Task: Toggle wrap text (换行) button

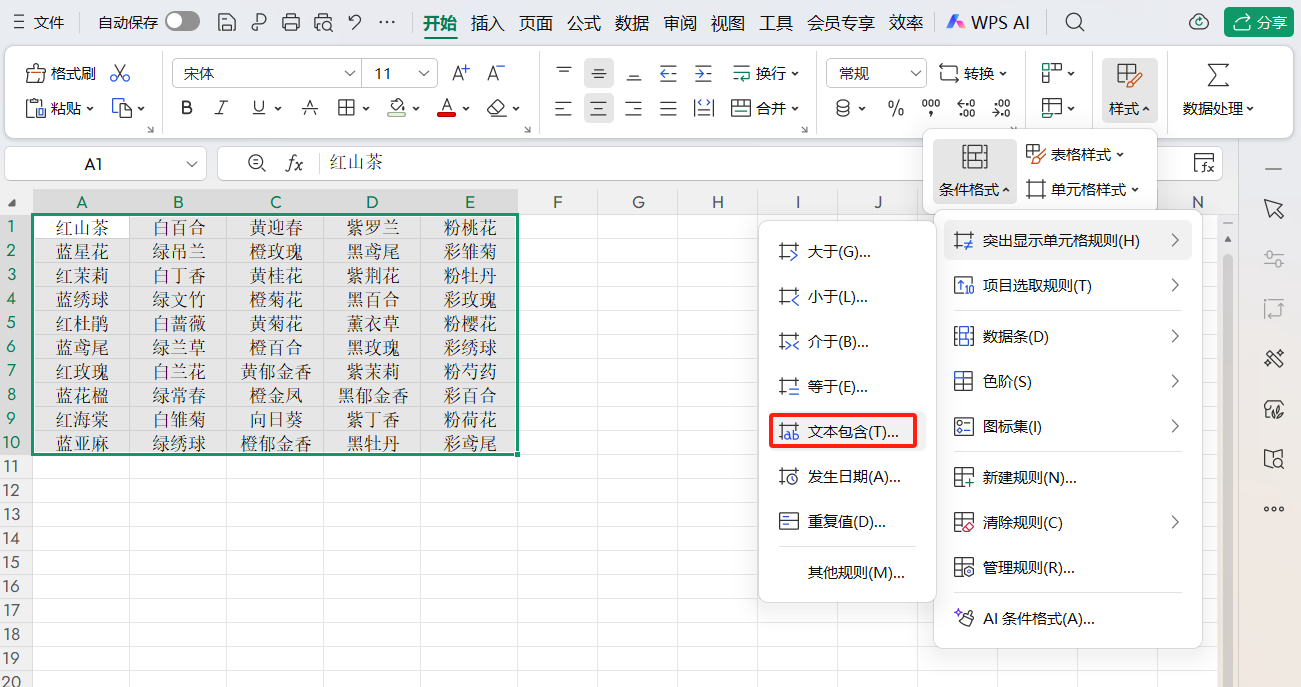Action: 765,73
